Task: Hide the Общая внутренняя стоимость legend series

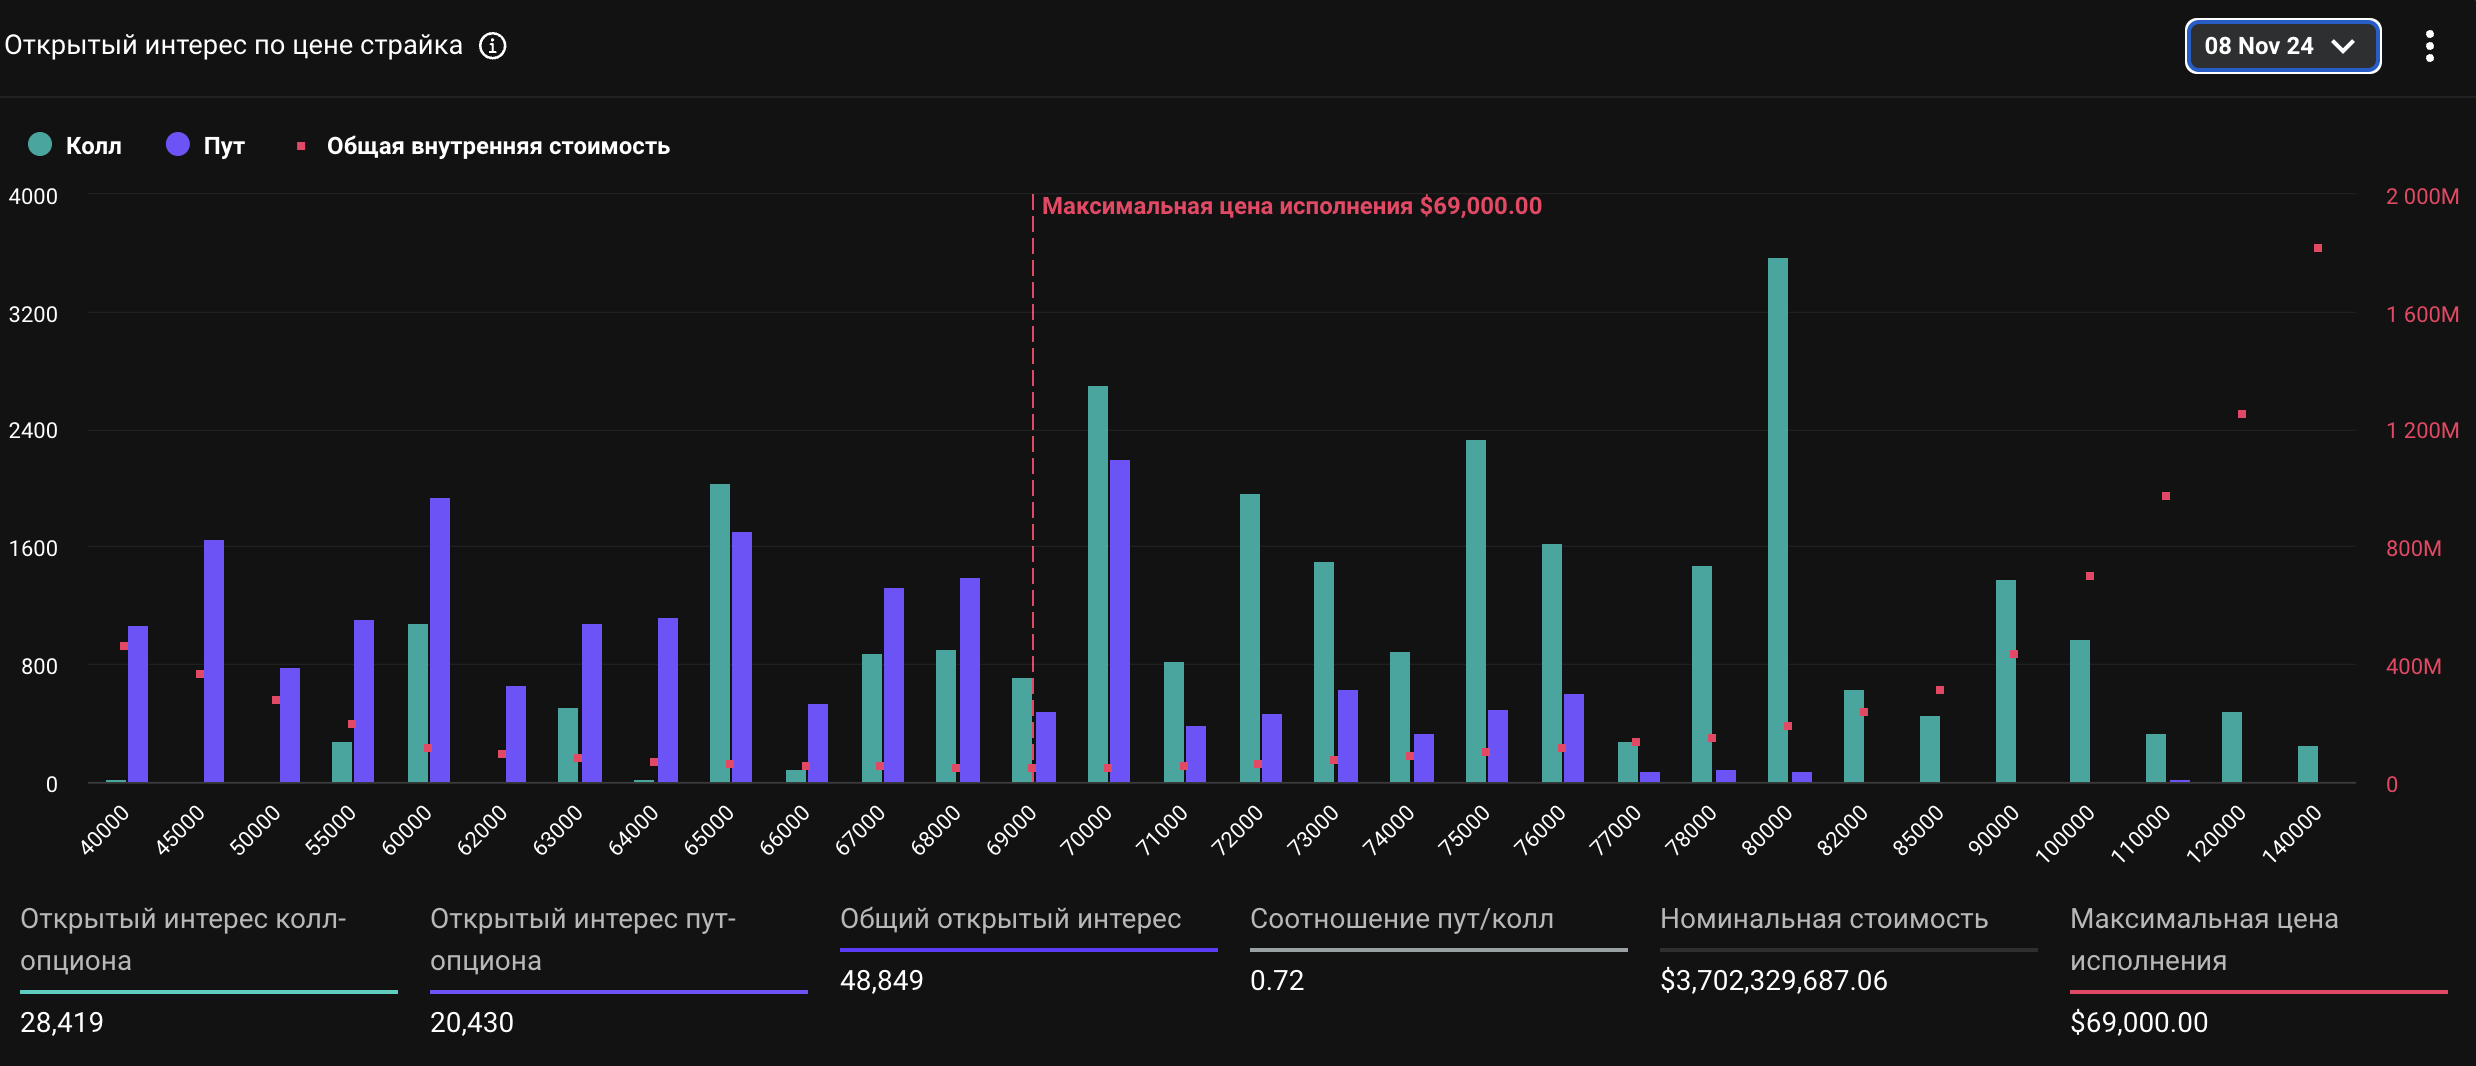Action: click(x=484, y=146)
